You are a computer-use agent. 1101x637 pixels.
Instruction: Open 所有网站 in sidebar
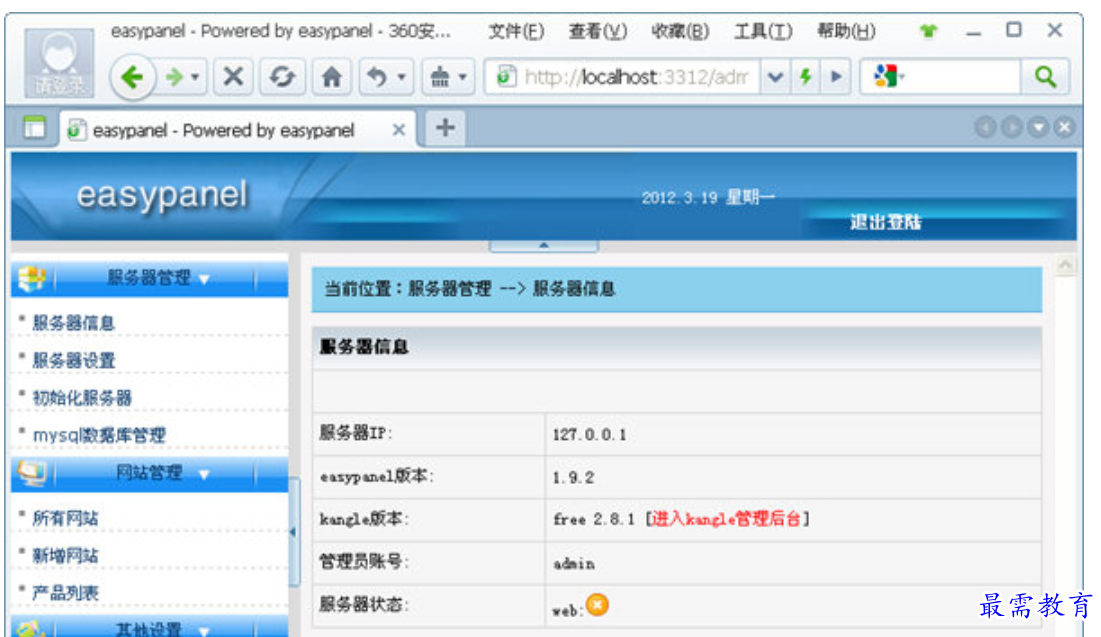coord(65,518)
